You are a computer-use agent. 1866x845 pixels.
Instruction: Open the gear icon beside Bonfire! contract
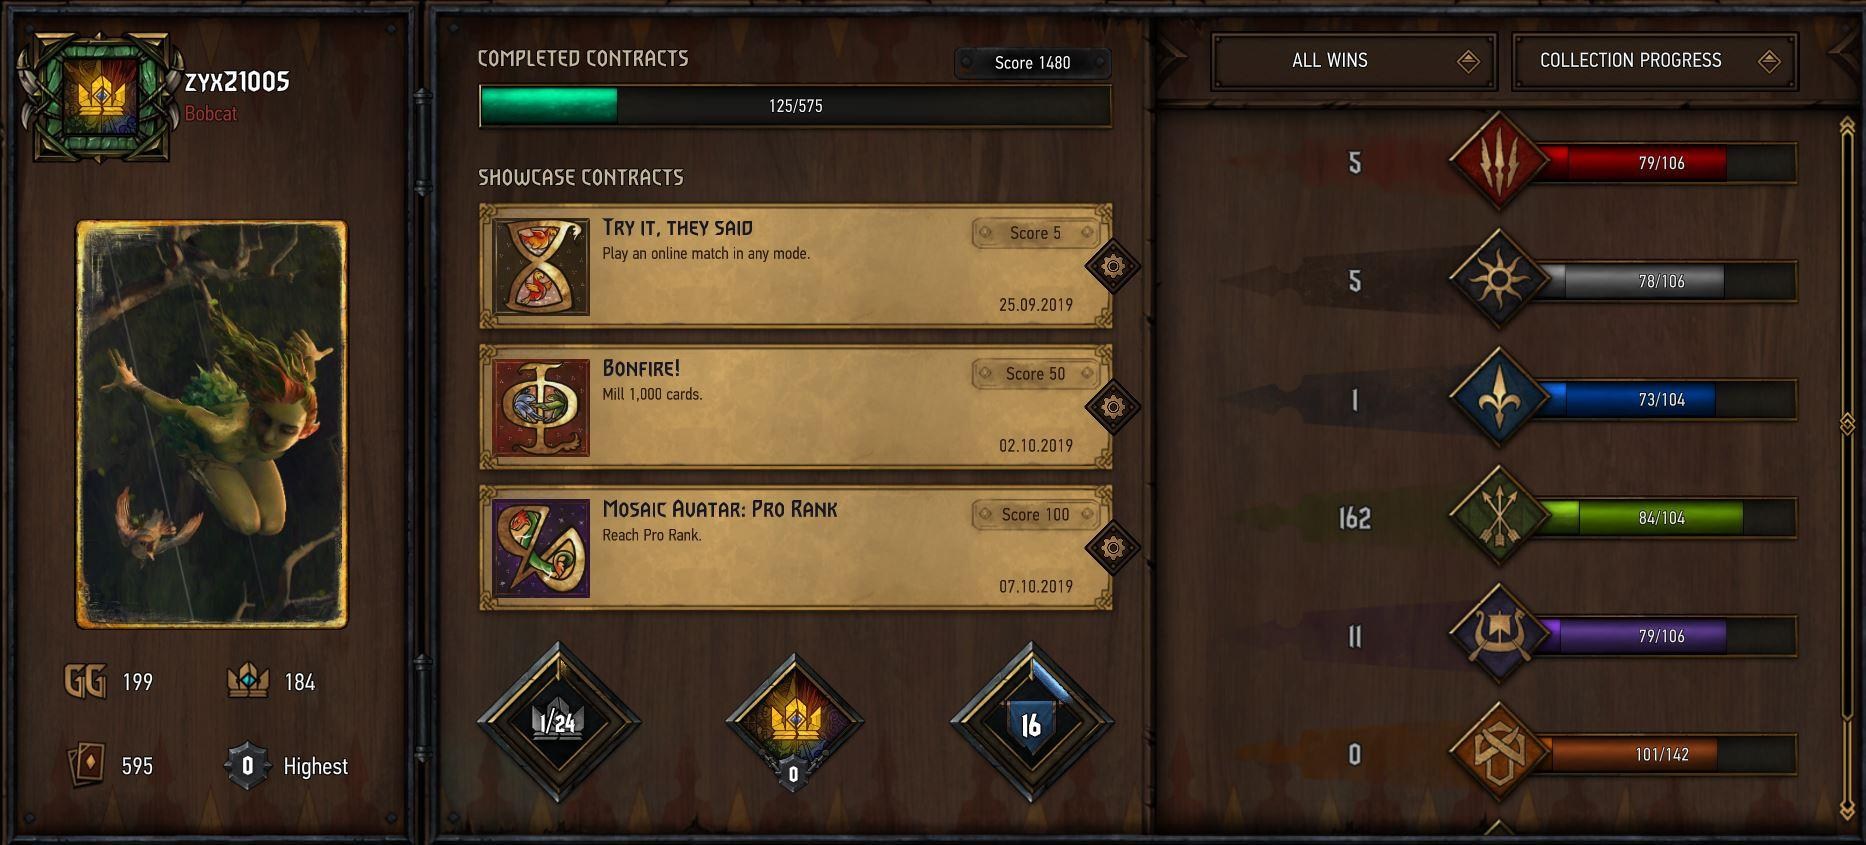[x=1113, y=407]
